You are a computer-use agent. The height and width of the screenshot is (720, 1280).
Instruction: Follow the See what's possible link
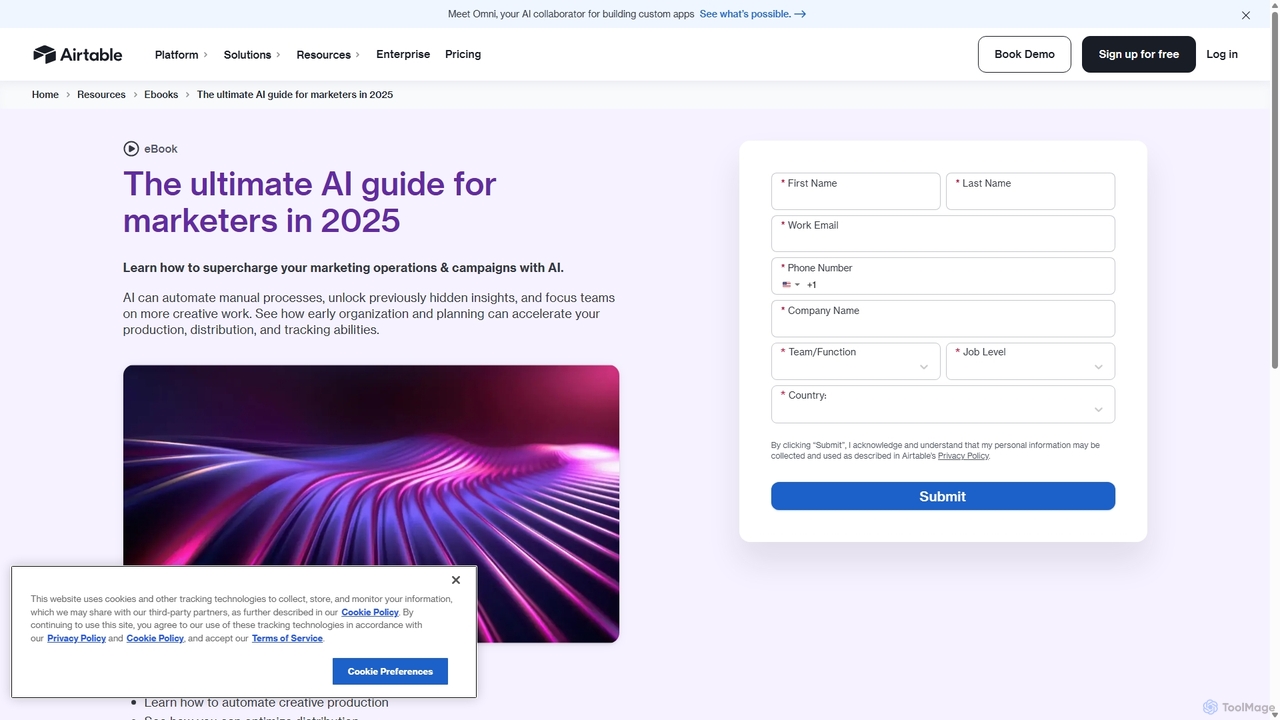coord(752,14)
